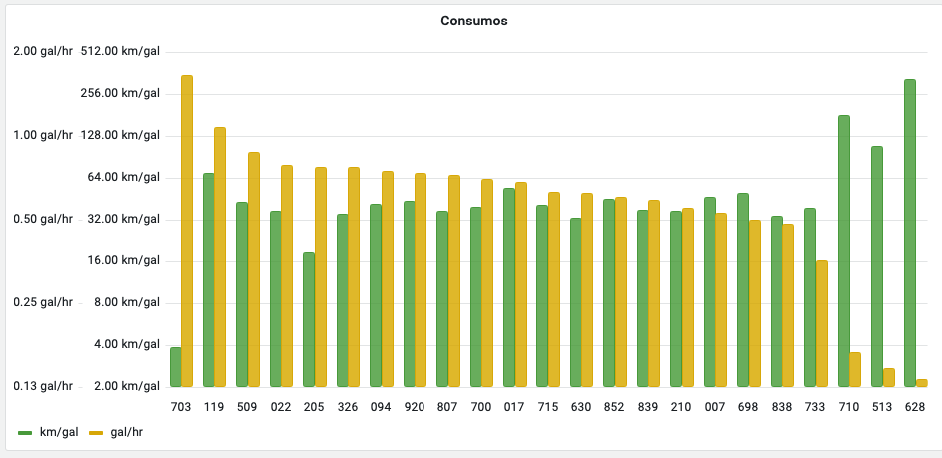
Task: Click the yellow gal/hr legend color swatch
Action: 96,432
